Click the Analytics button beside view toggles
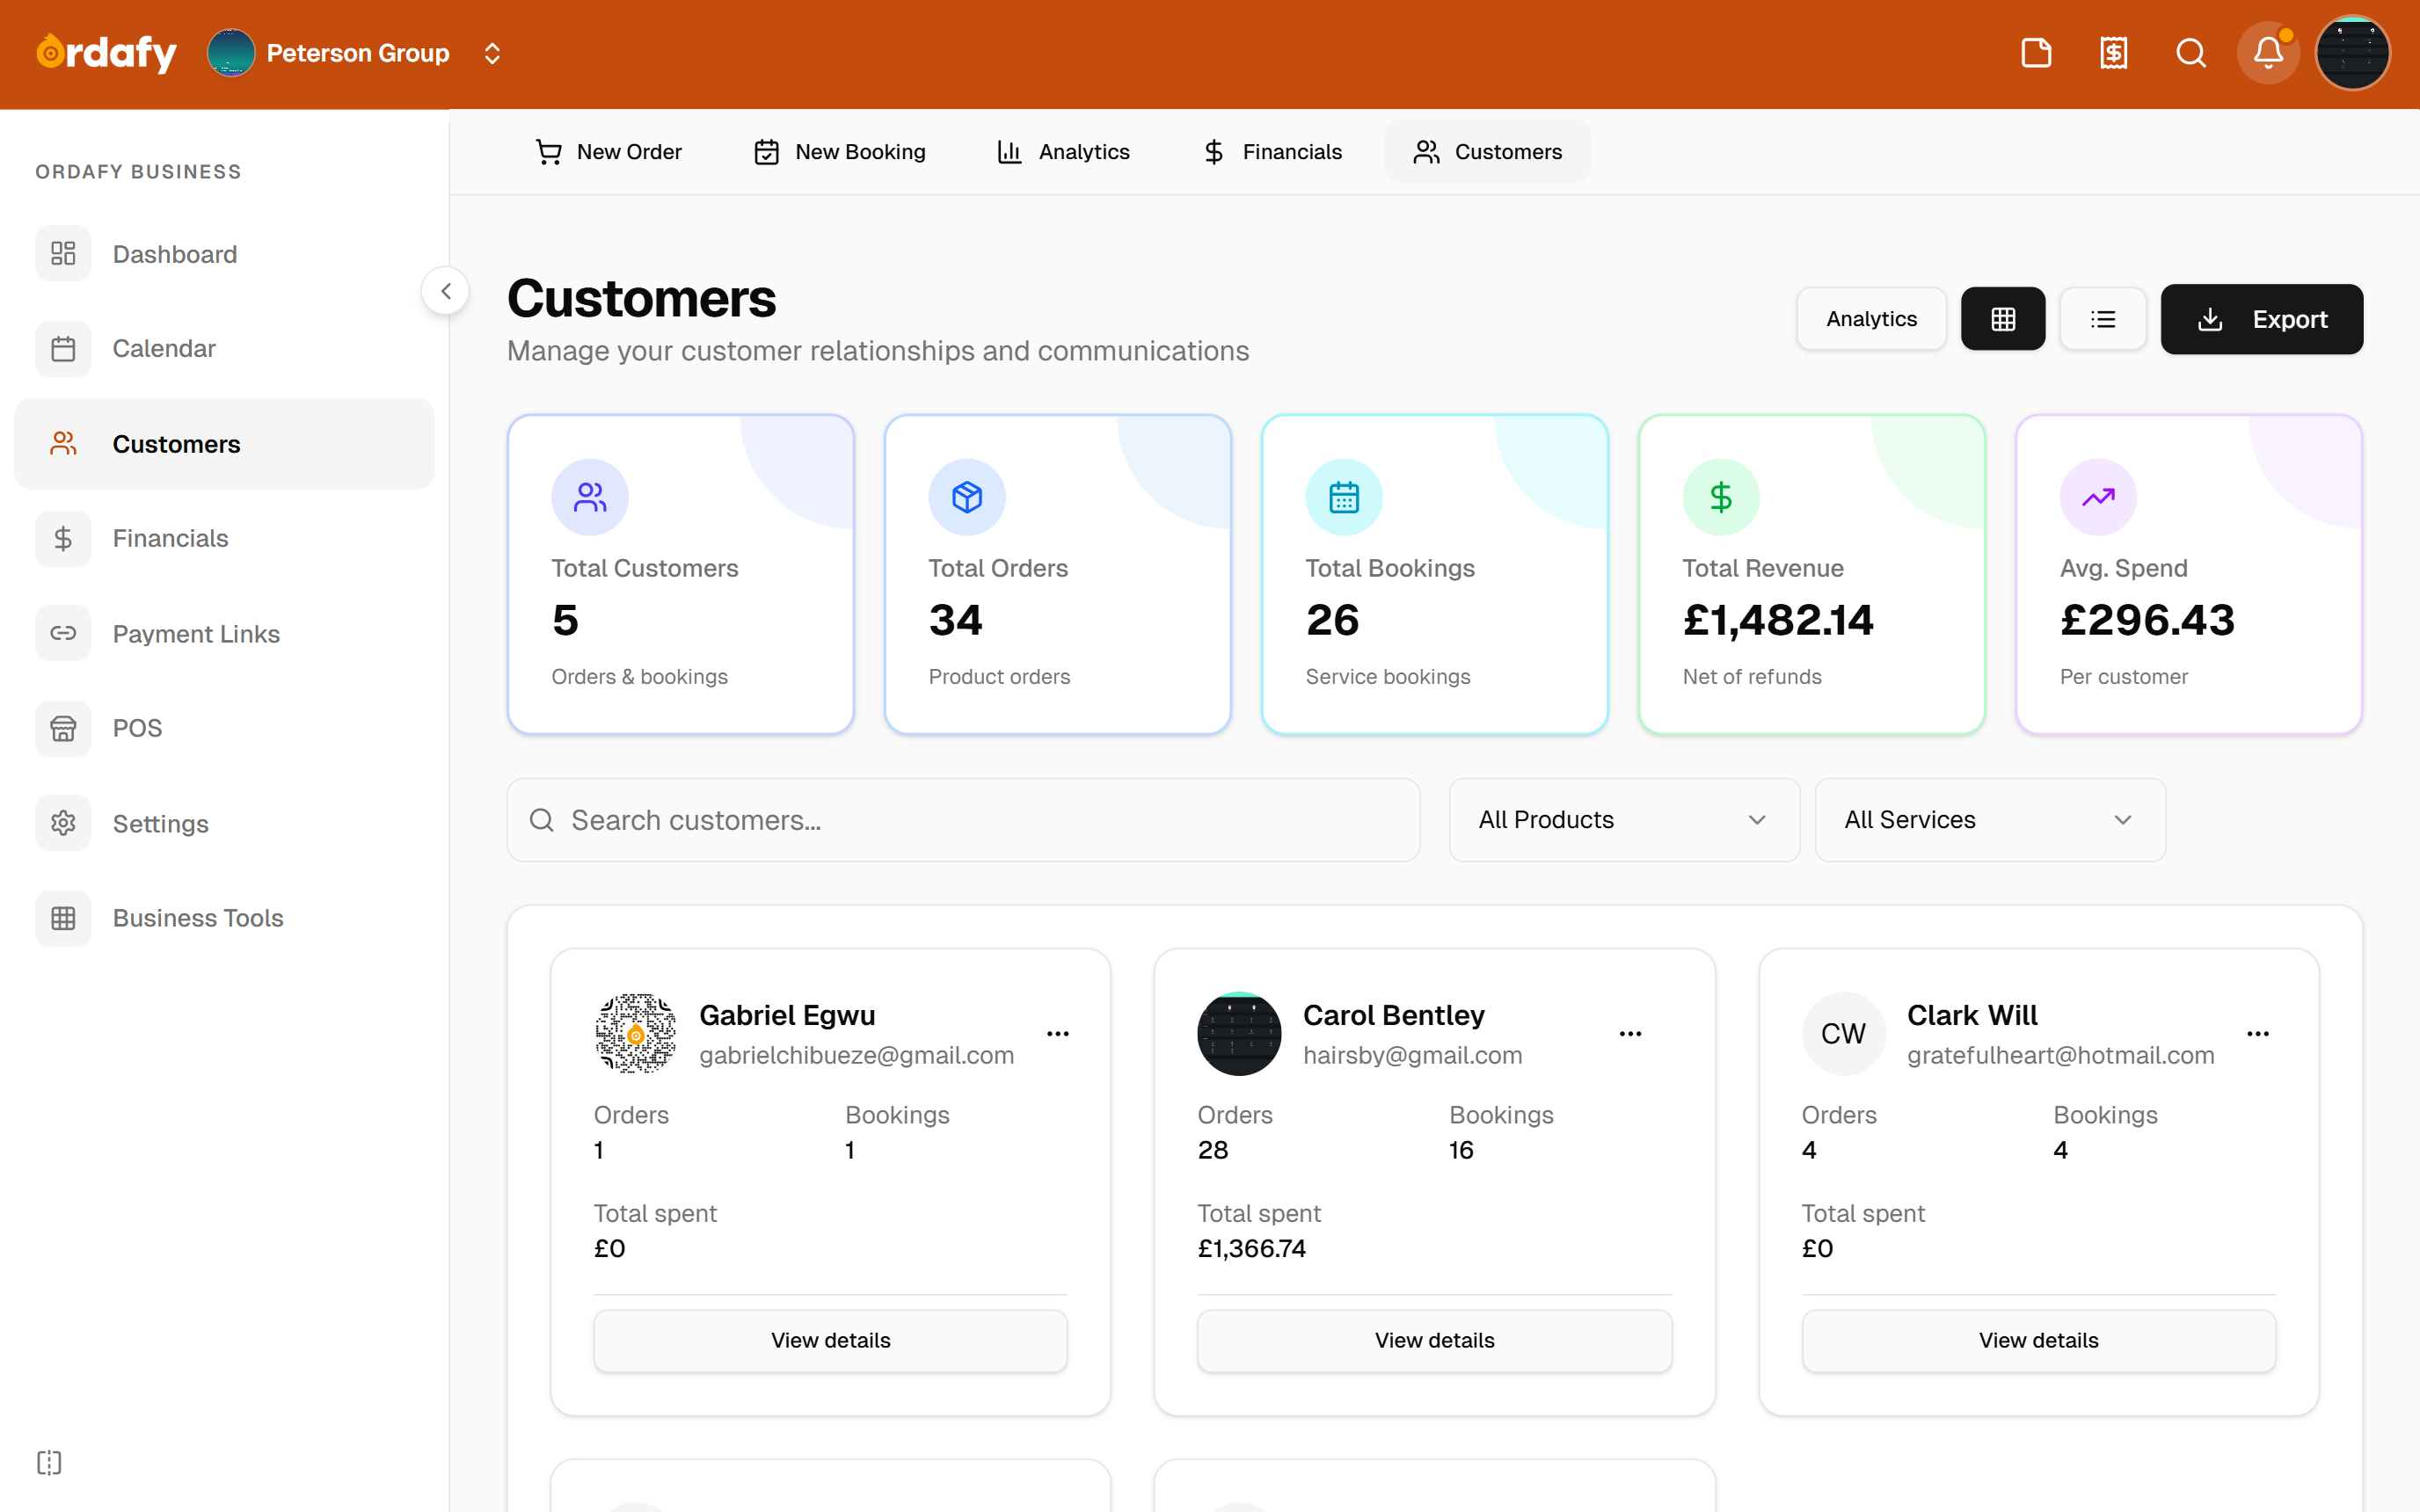 click(x=1871, y=319)
